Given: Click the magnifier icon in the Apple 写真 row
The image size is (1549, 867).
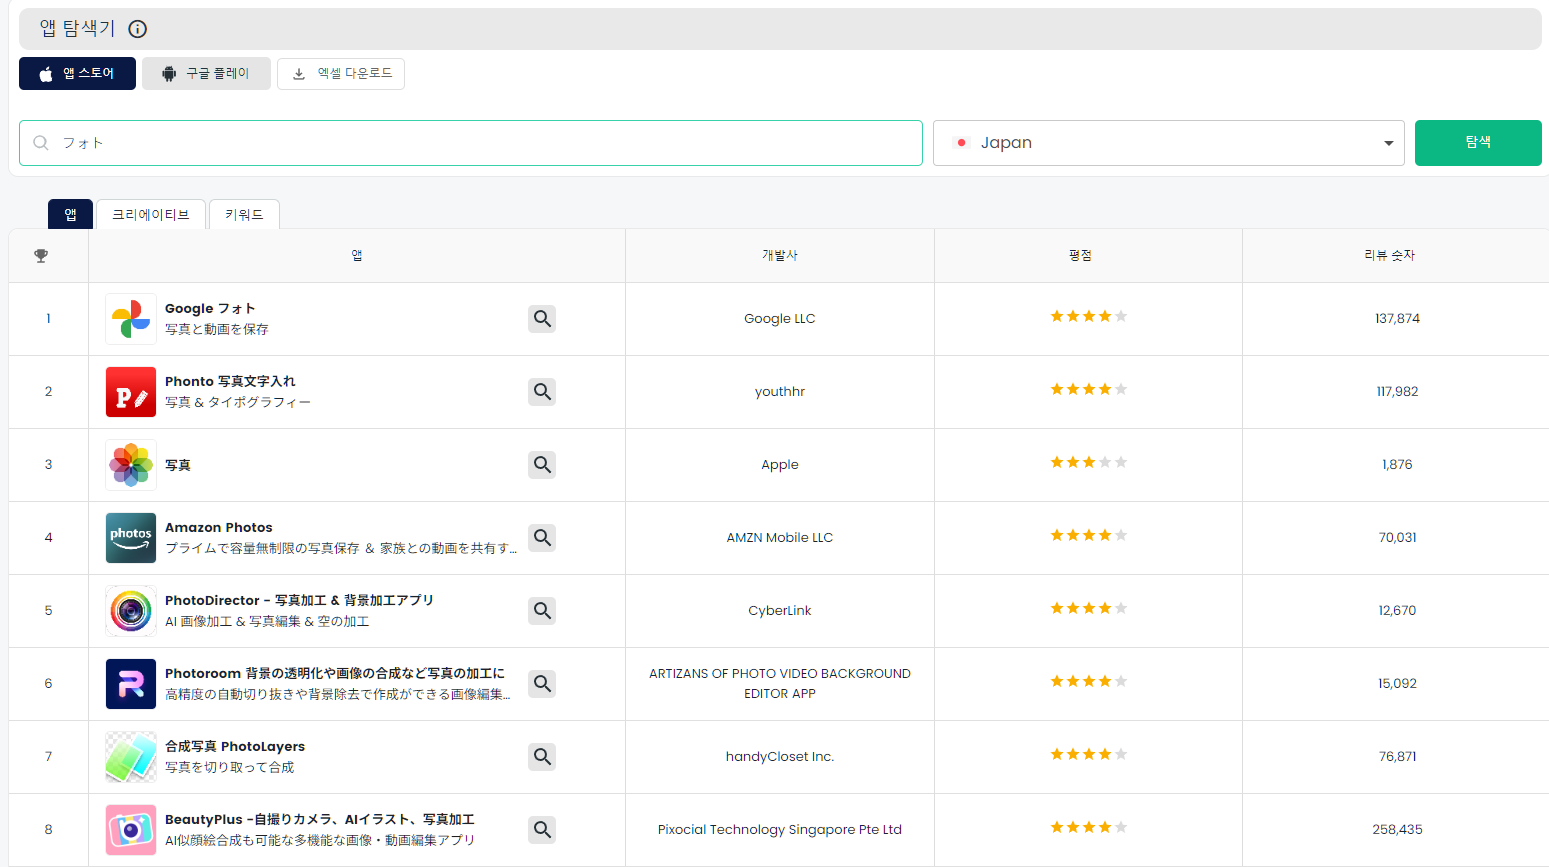Looking at the screenshot, I should click(x=542, y=465).
